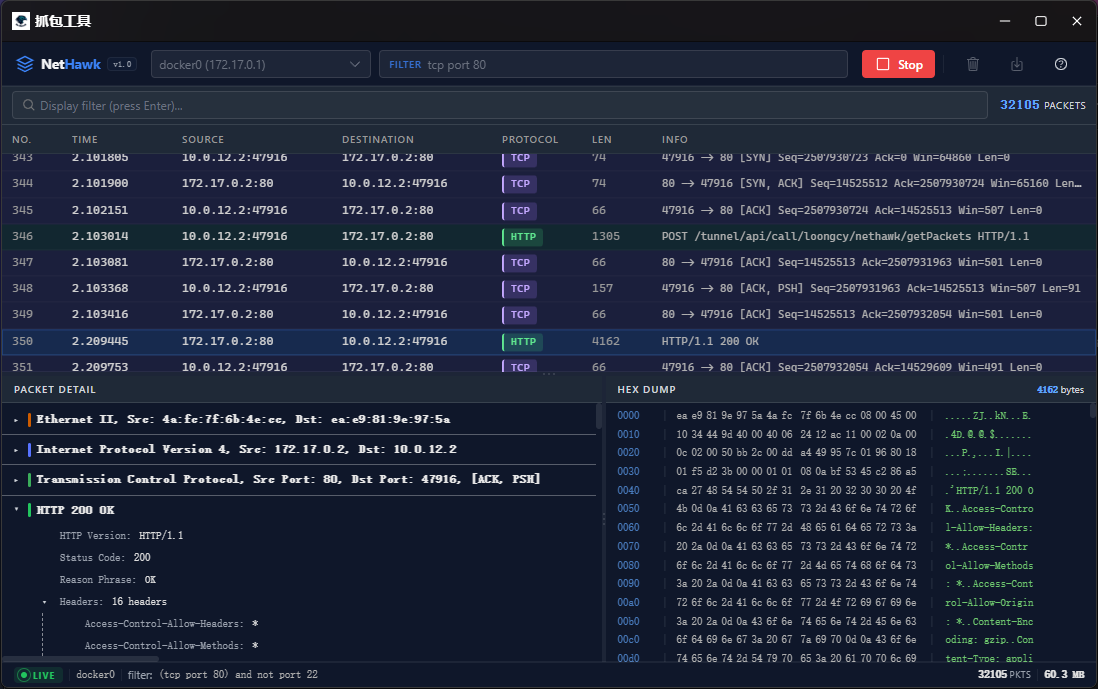Sort by the TIME column header
The height and width of the screenshot is (689, 1098).
(x=85, y=140)
